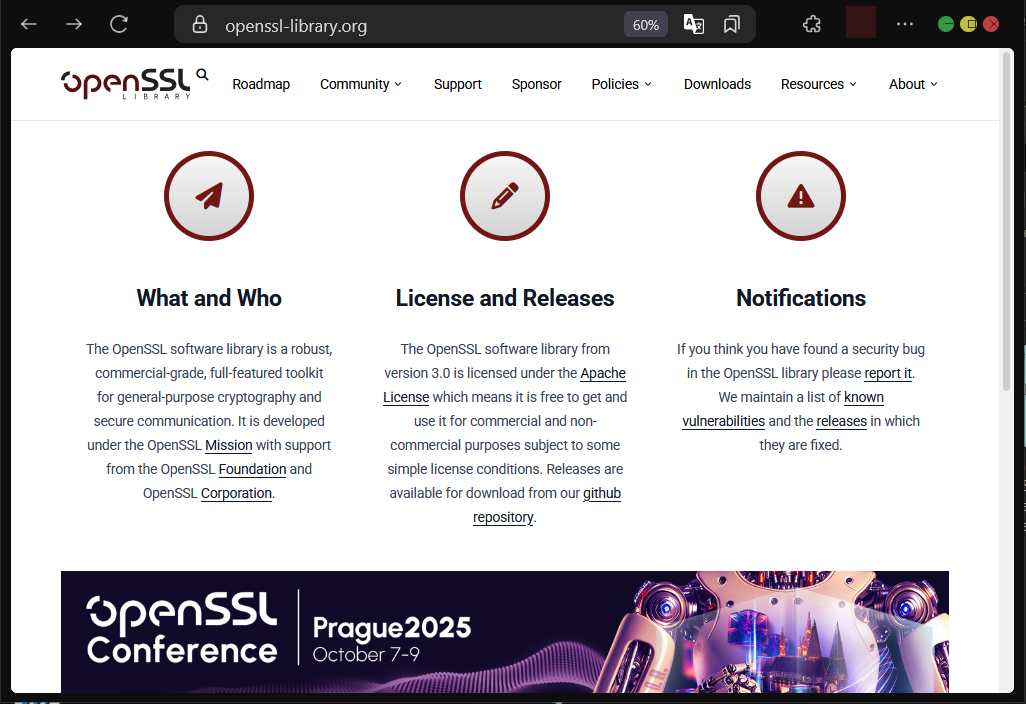Open the Sponsor page
This screenshot has width=1026, height=704.
[537, 84]
